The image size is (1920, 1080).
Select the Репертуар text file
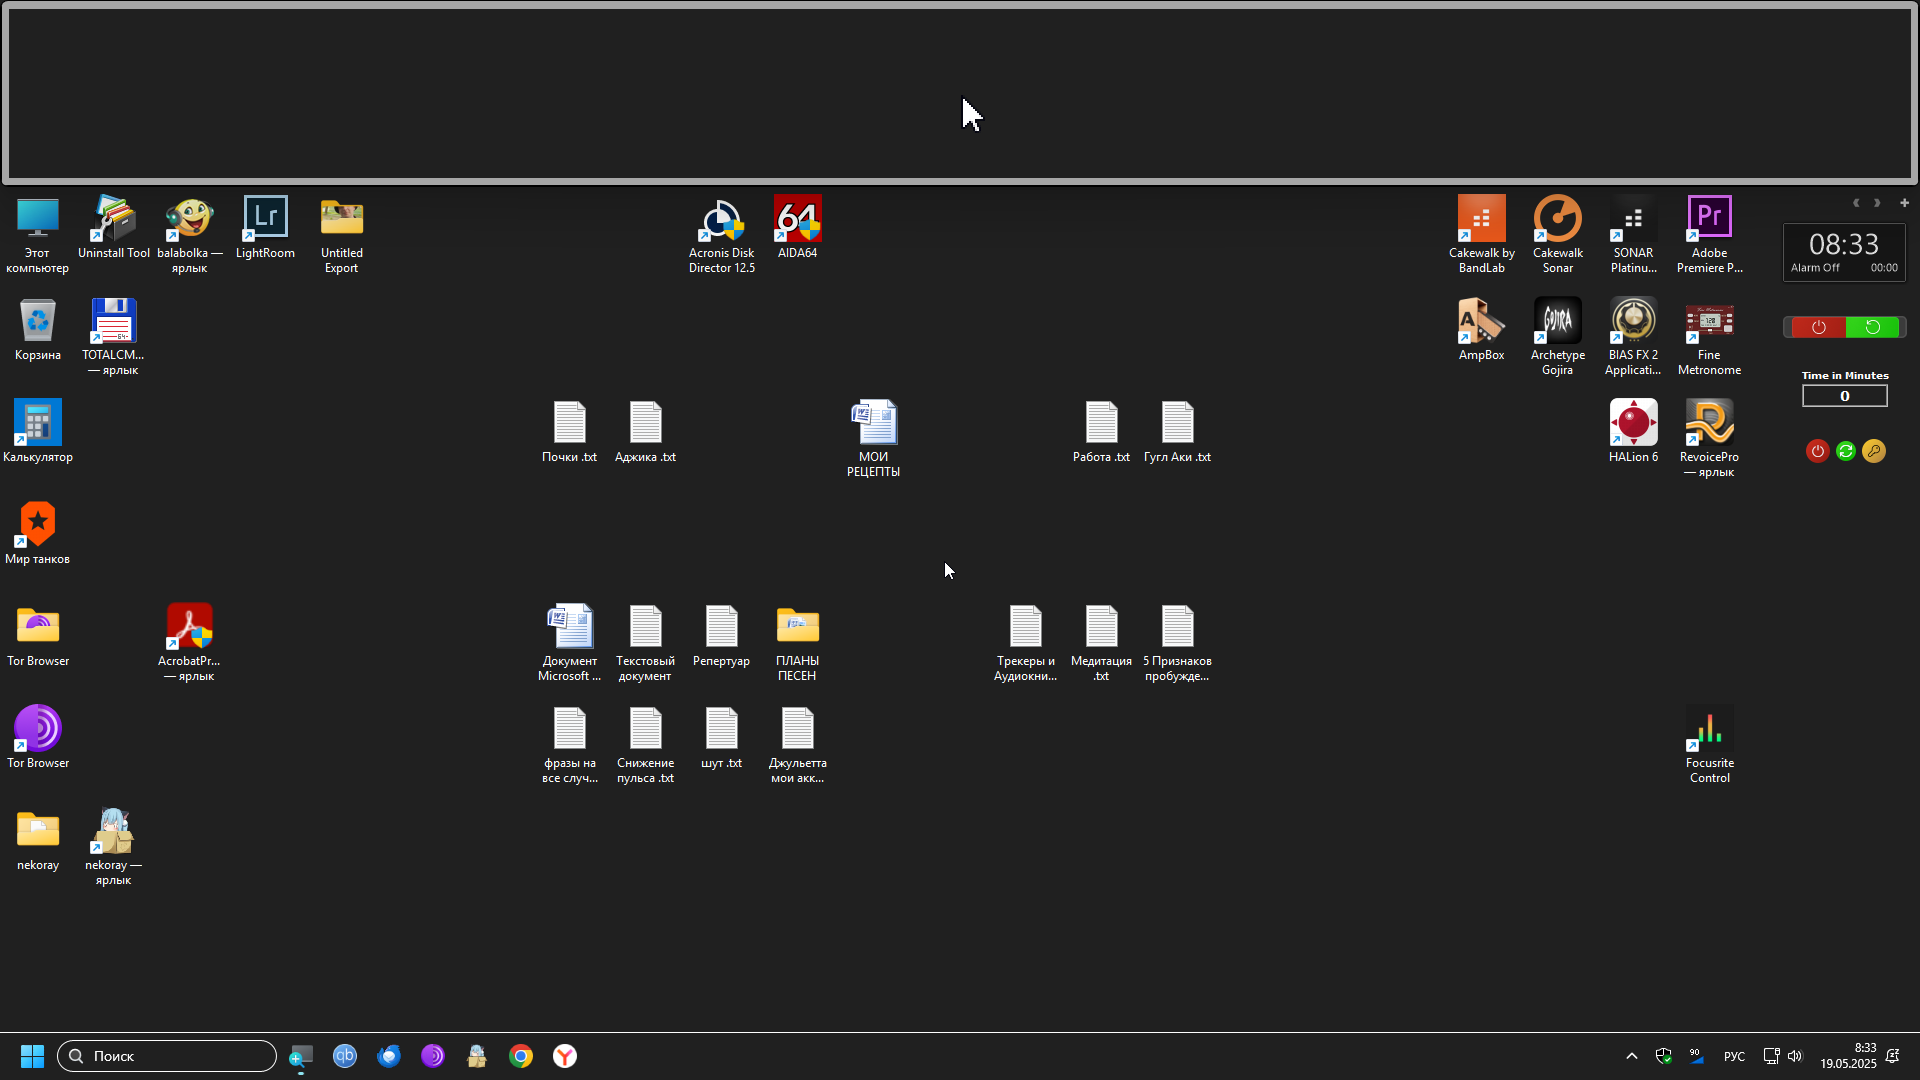[x=721, y=635]
